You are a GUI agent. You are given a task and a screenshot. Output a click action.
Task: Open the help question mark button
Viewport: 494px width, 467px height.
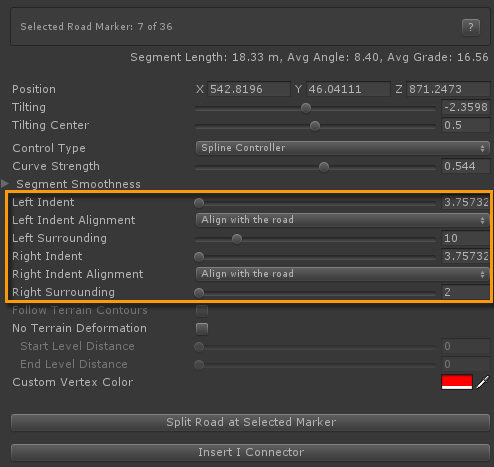pyautogui.click(x=471, y=27)
